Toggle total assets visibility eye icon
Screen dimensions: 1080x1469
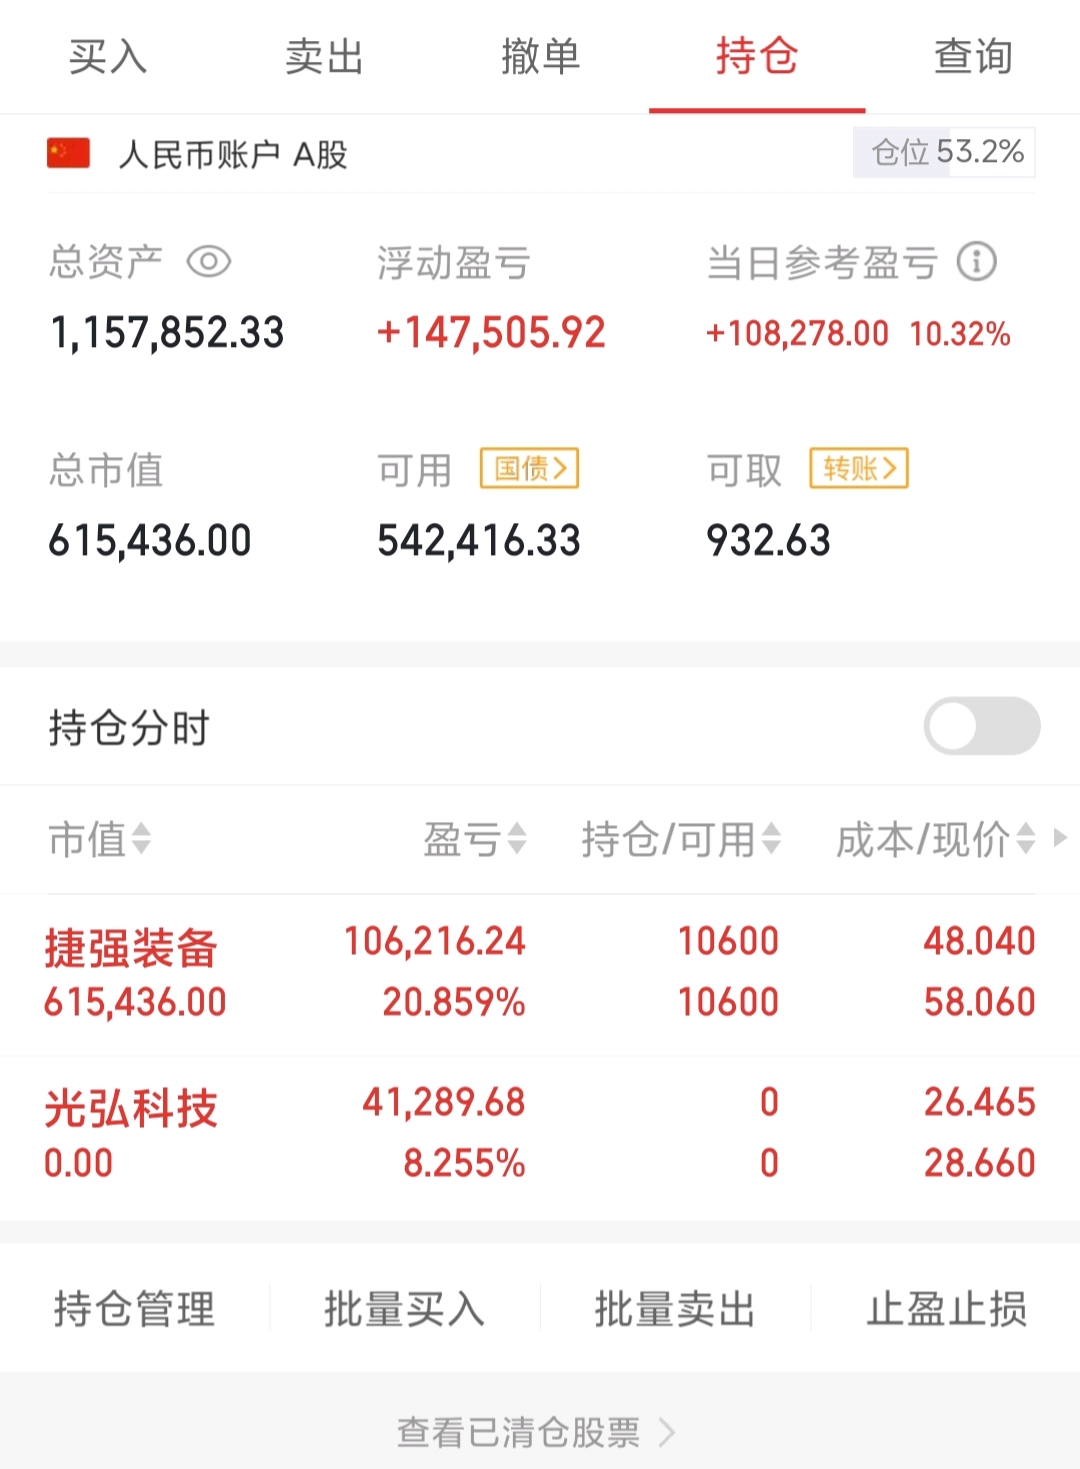209,262
